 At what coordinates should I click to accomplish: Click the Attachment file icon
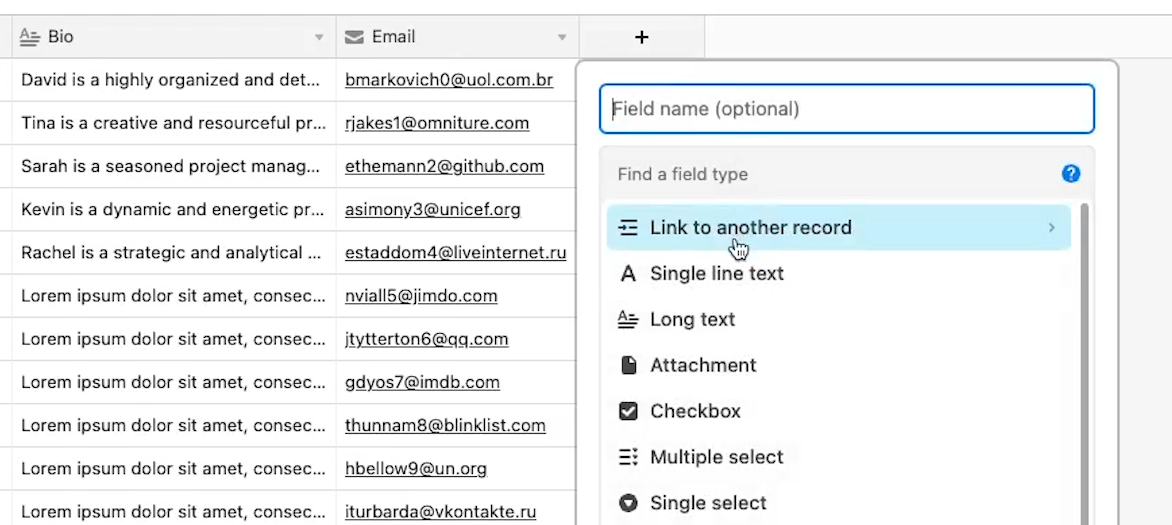(x=629, y=365)
